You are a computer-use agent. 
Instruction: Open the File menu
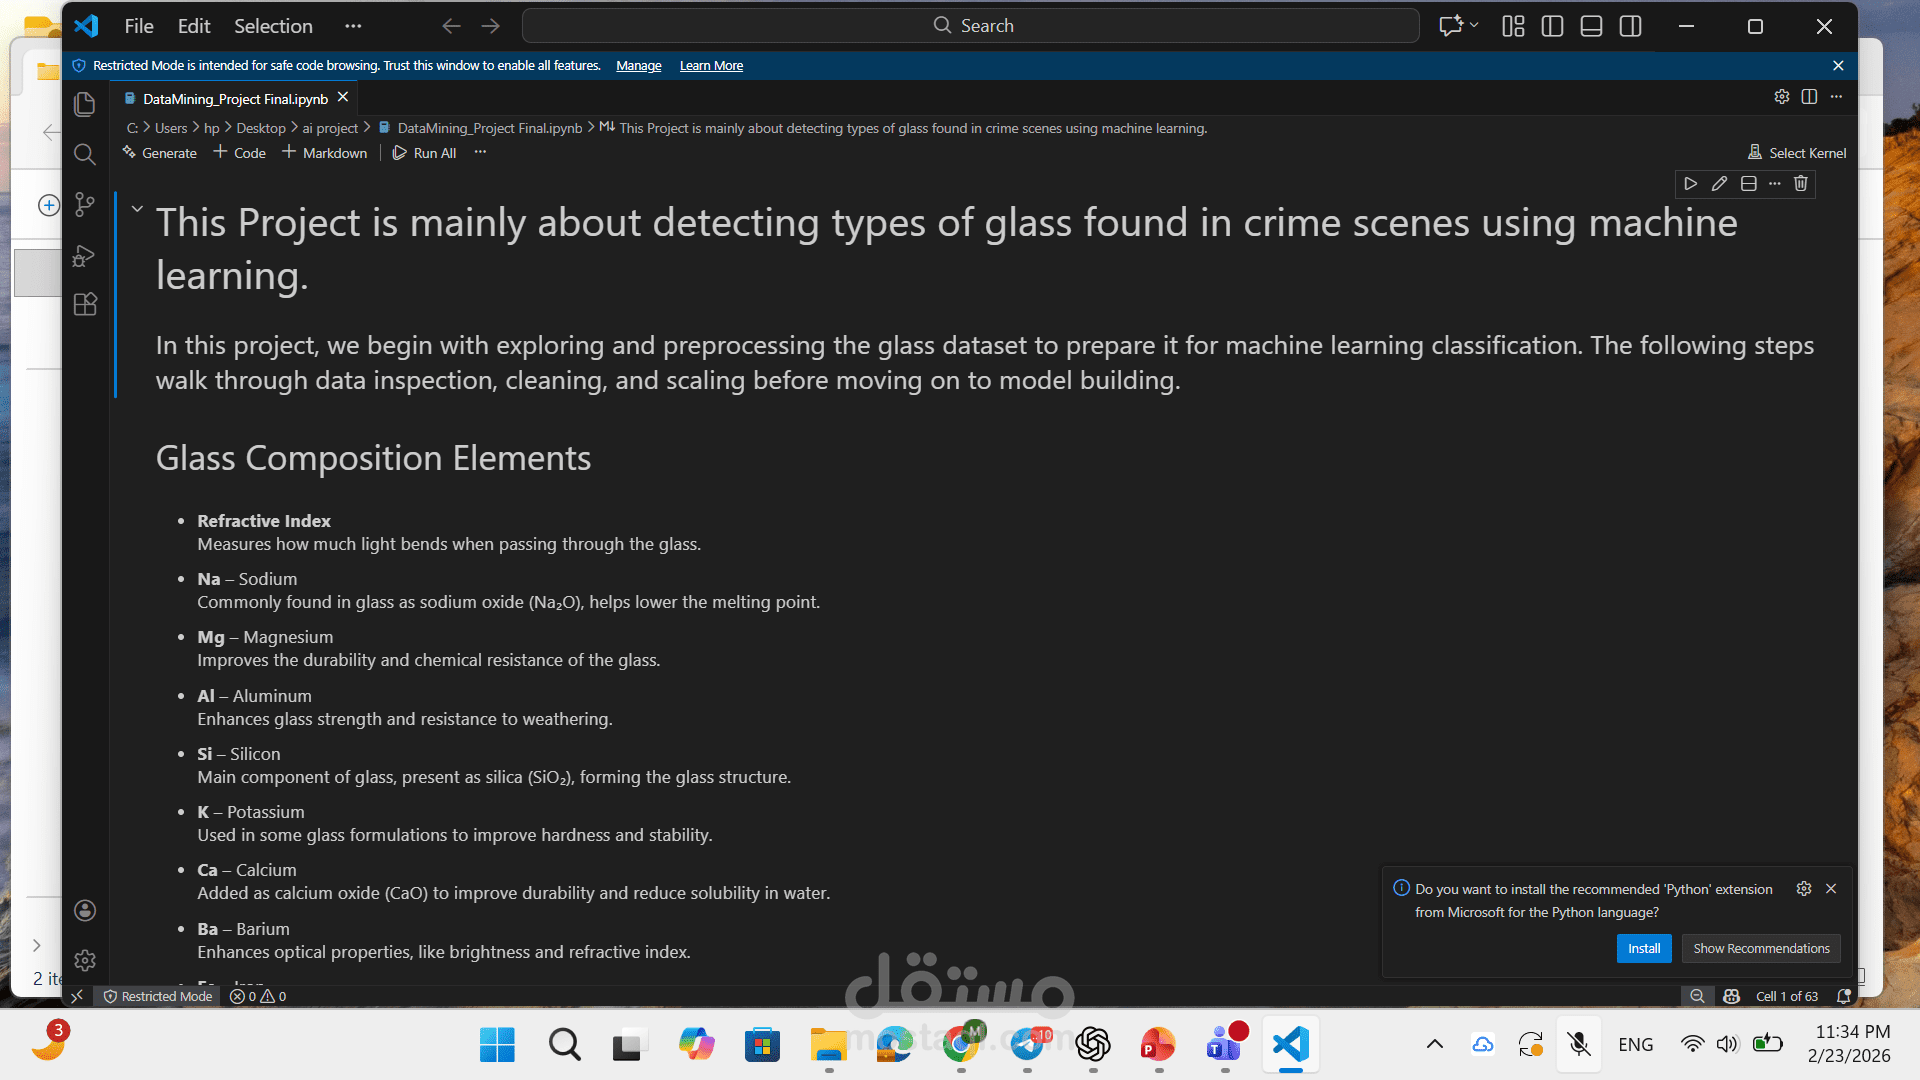[139, 26]
